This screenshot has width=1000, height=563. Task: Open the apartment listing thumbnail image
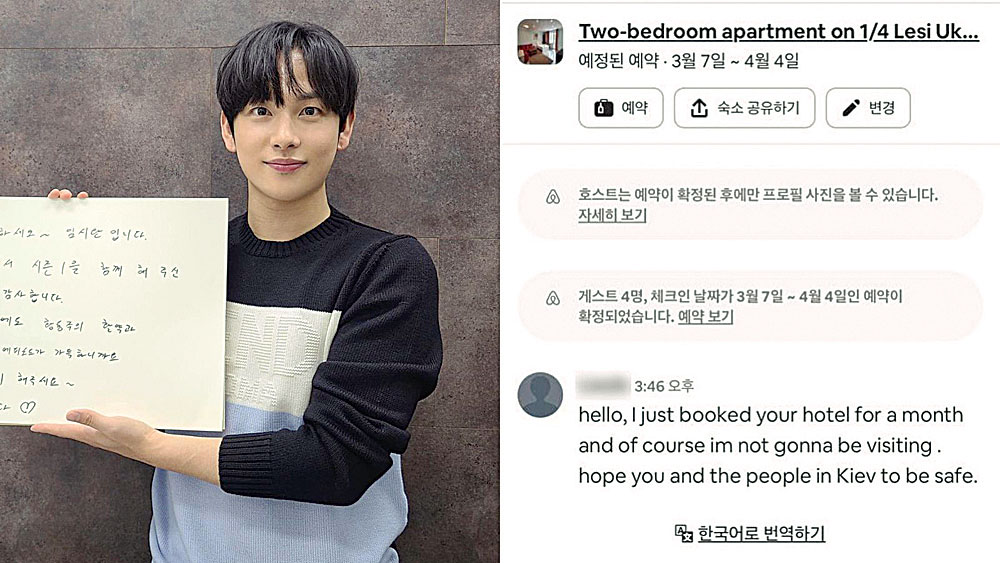(x=540, y=42)
